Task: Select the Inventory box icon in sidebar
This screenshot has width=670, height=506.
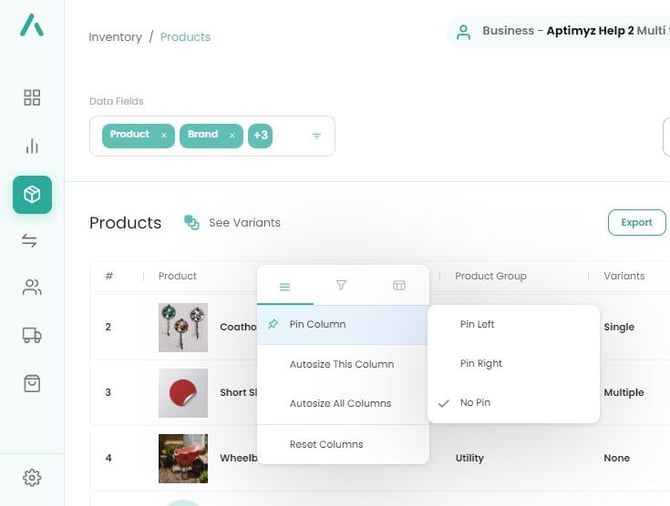Action: 32,194
